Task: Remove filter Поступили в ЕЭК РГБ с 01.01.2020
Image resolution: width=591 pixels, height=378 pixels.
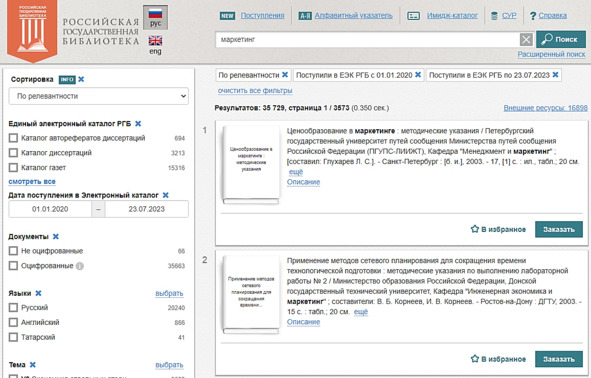Action: pyautogui.click(x=418, y=75)
